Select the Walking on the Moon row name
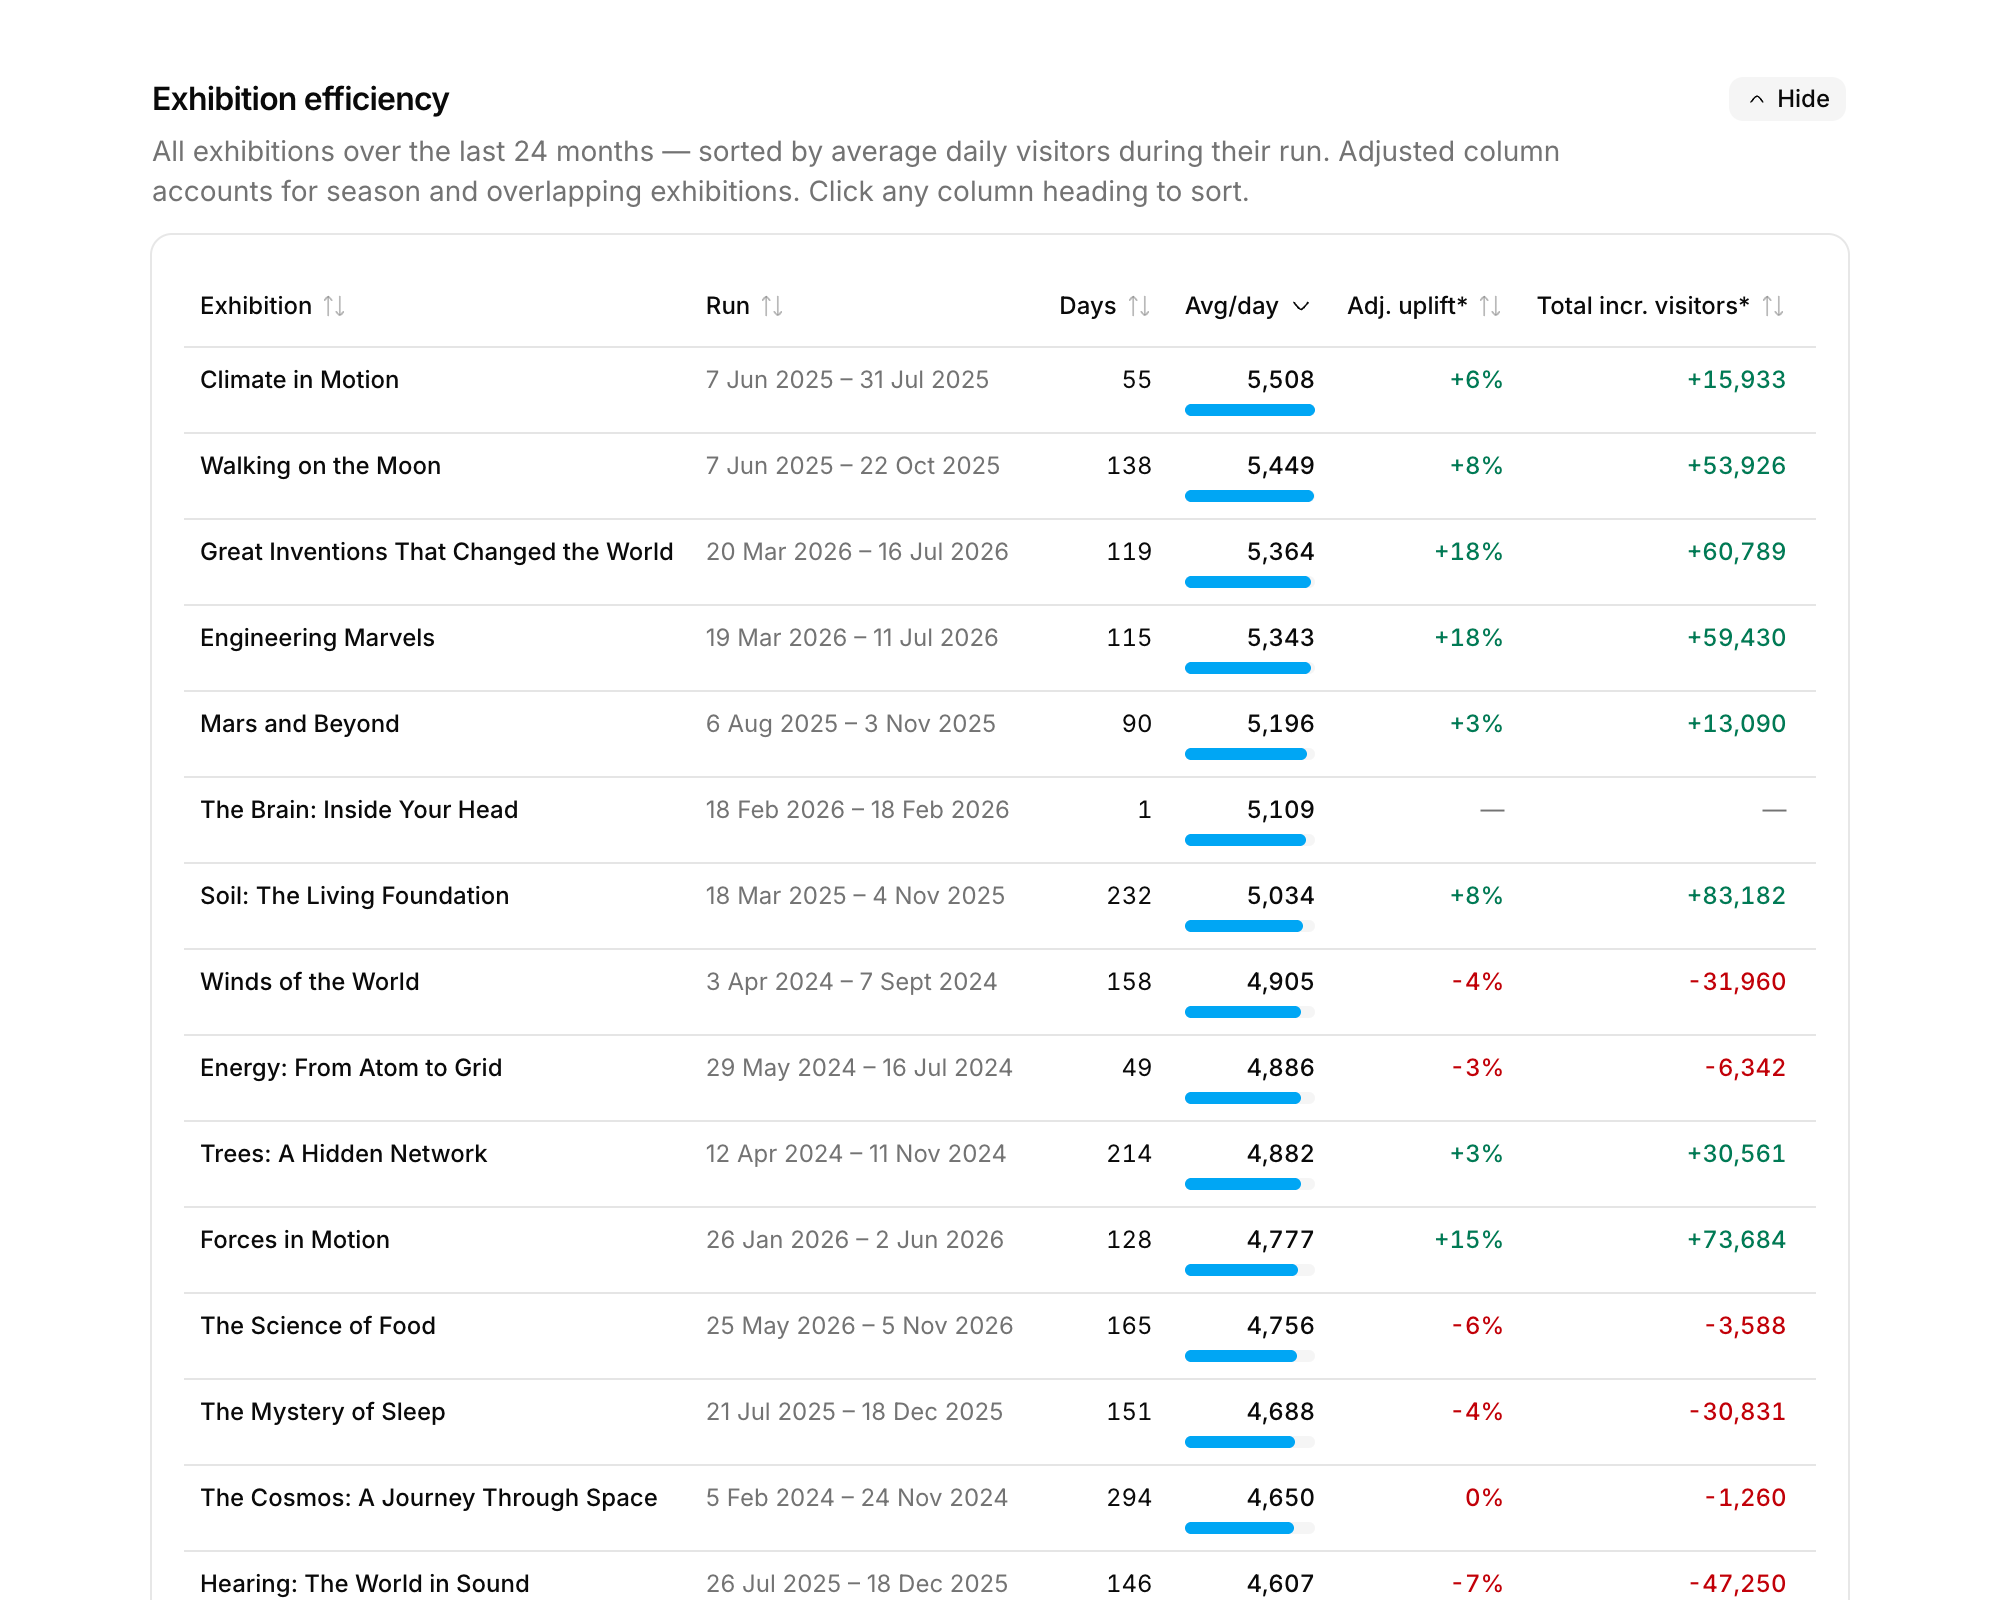Image resolution: width=2000 pixels, height=1600 pixels. [320, 466]
